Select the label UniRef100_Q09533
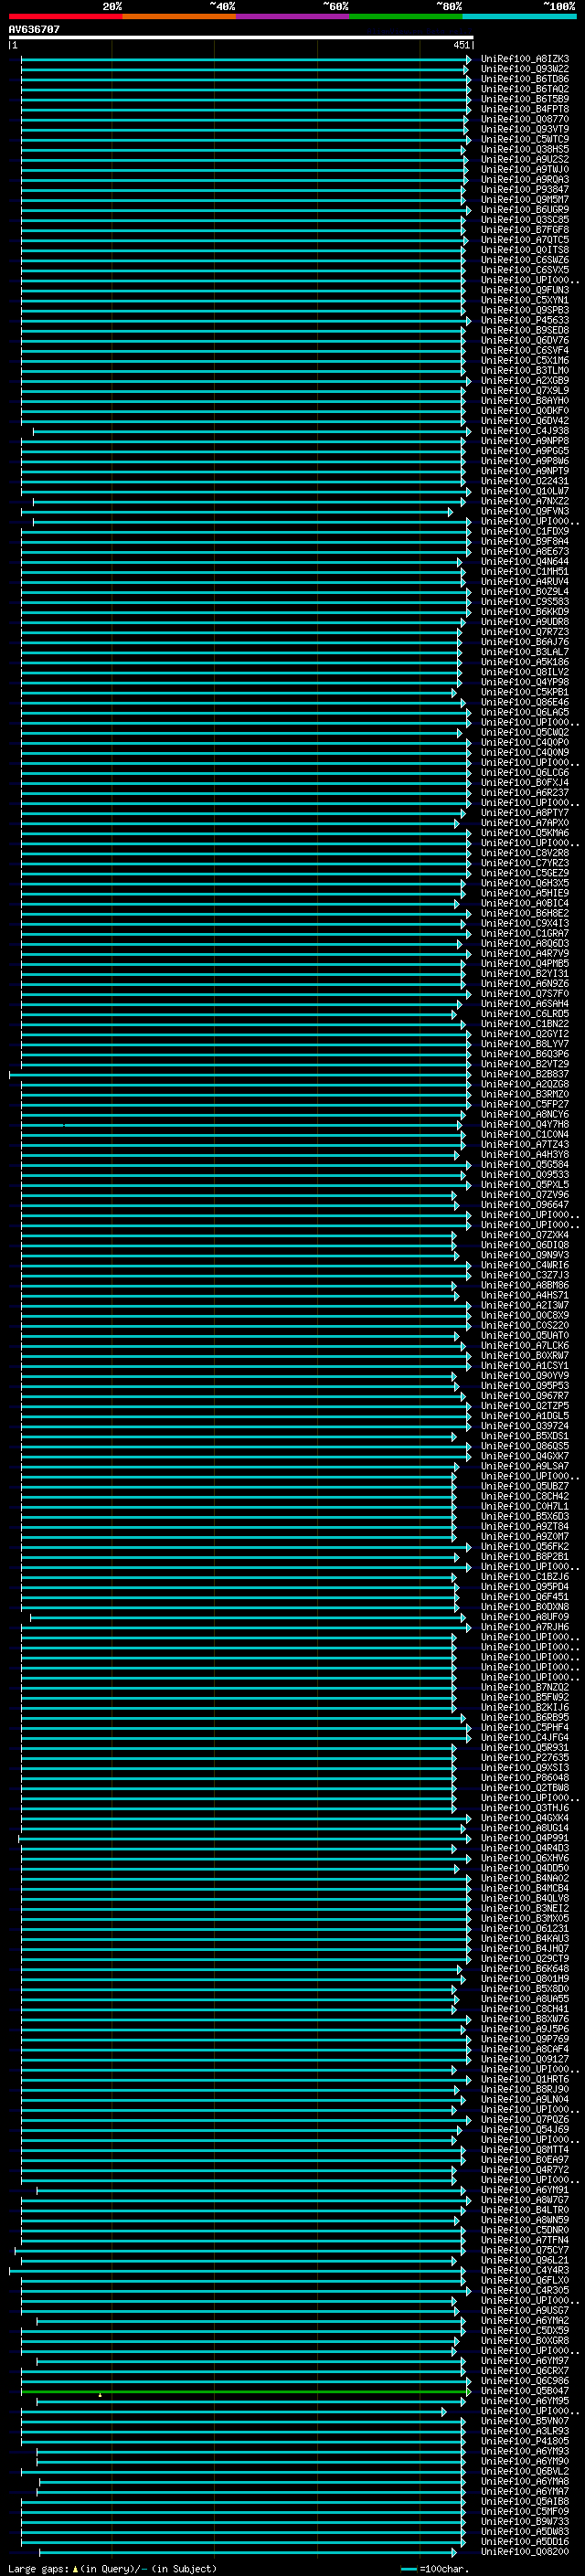 click(525, 1175)
